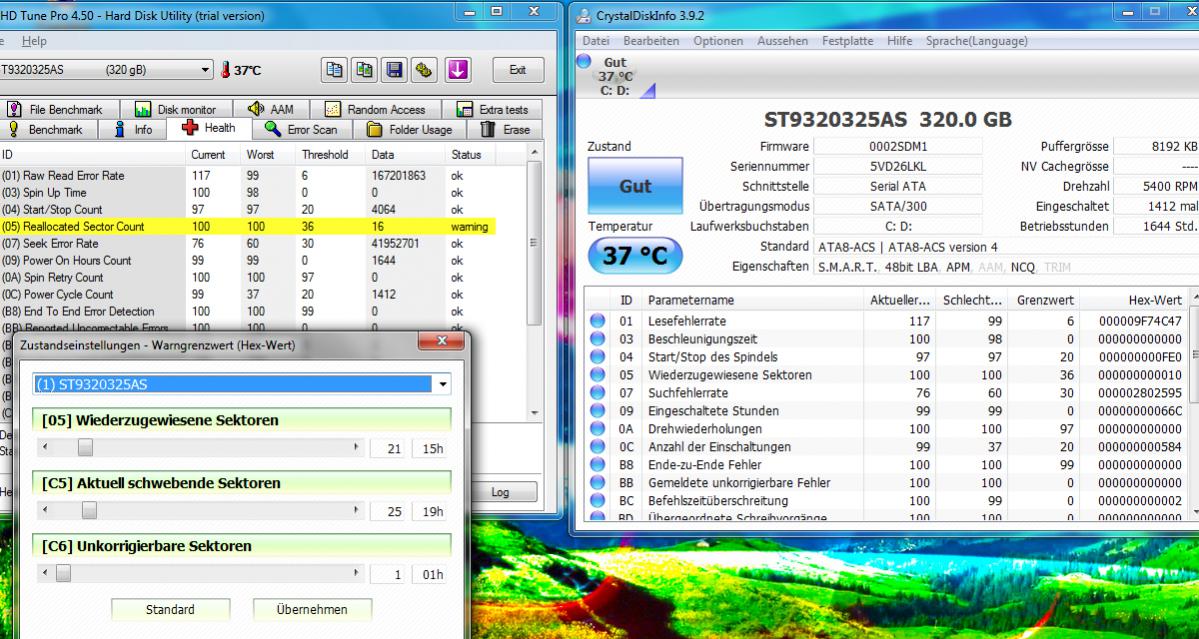Open the Hilfe menu in CrystalDiskInfo
Image resolution: width=1199 pixels, height=639 pixels.
(899, 41)
